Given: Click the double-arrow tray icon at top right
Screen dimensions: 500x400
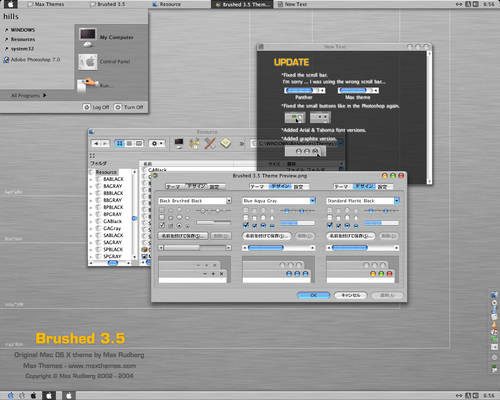Looking at the screenshot, I should coord(459,4).
